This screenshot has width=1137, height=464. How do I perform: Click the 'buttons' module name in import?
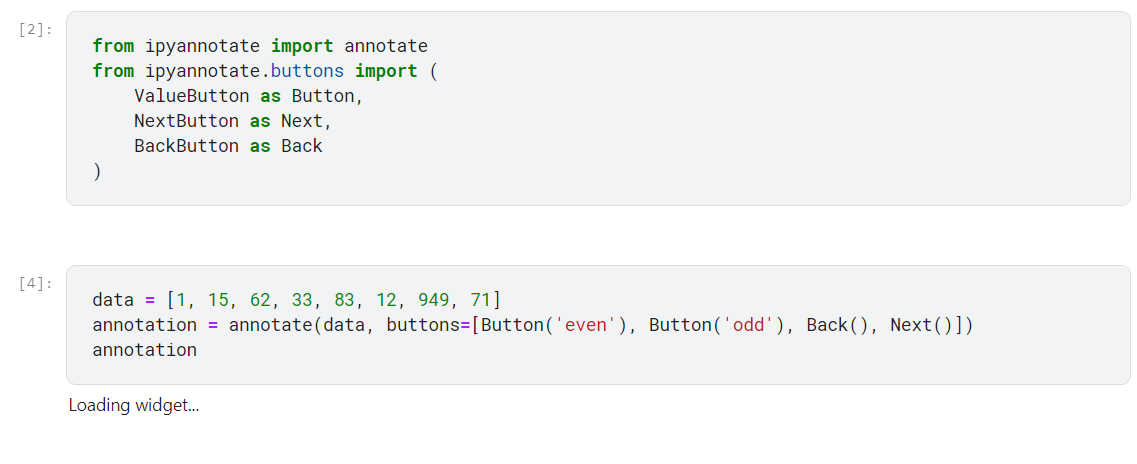click(307, 71)
